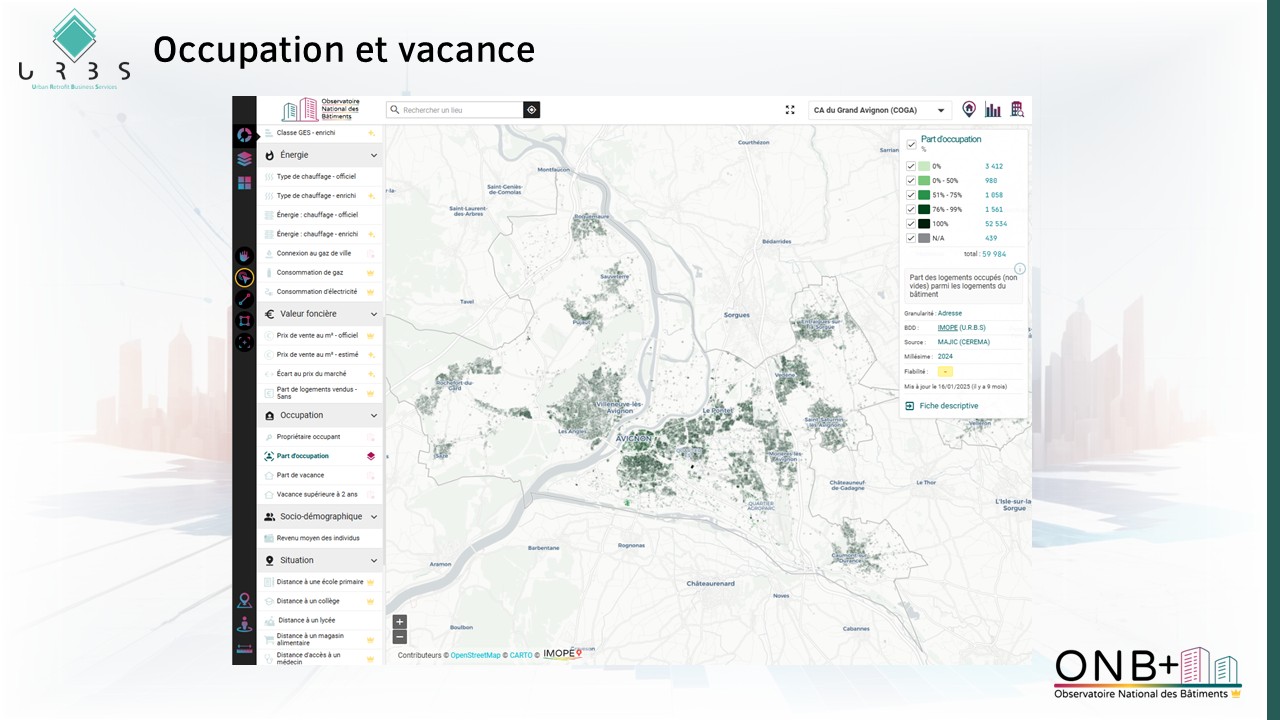Toggle the N/A legend checkbox
Screen dimensions: 1280x720
911,238
